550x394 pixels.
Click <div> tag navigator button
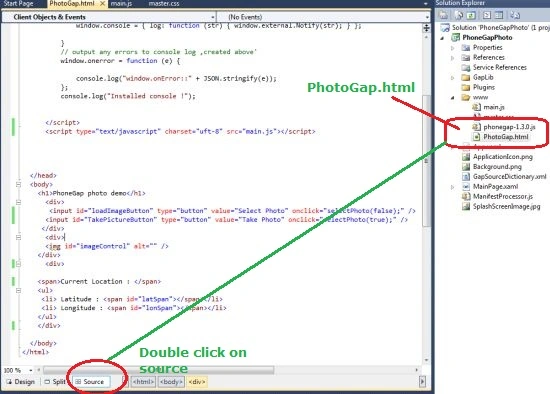197,382
